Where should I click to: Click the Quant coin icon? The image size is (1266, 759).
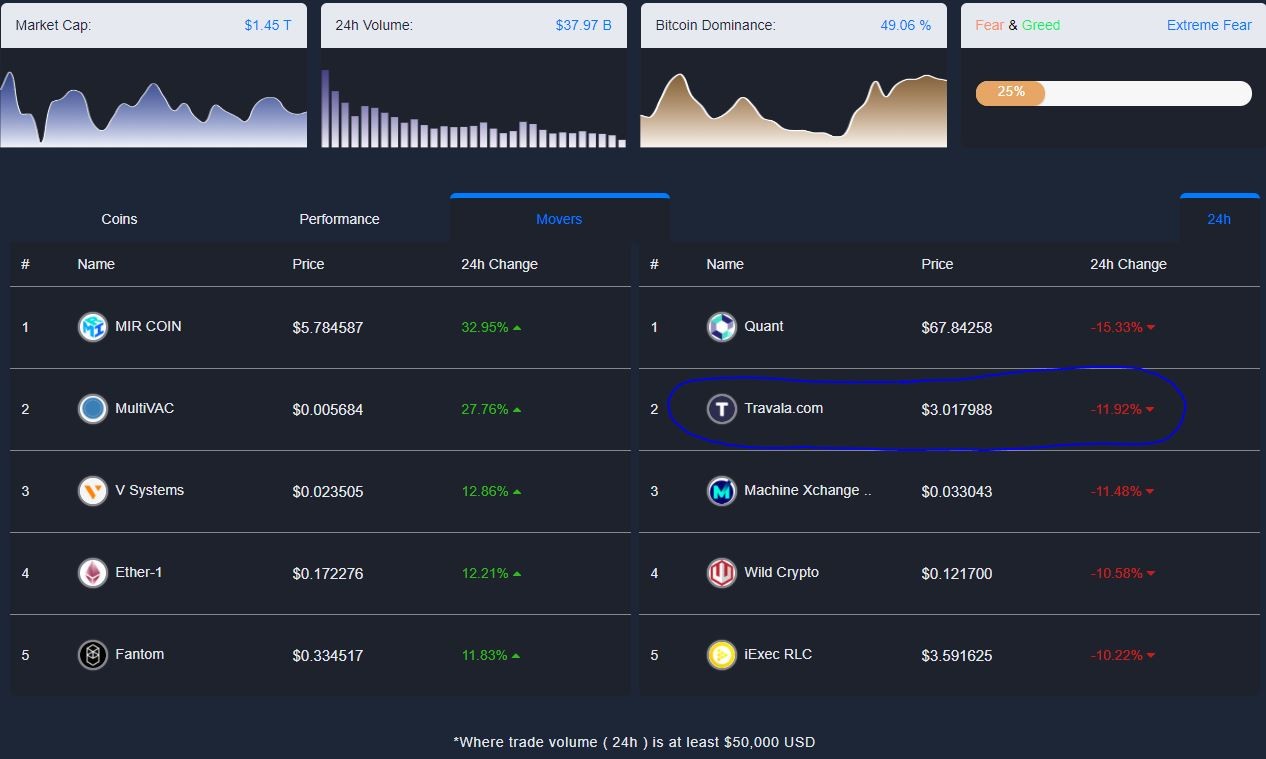point(721,327)
